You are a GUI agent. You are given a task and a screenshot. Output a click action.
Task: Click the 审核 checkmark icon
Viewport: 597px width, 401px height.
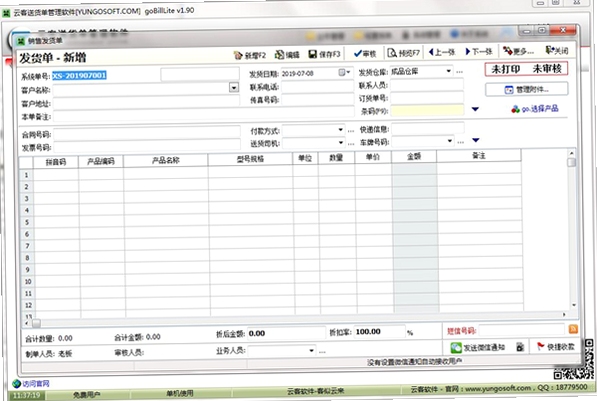point(365,54)
